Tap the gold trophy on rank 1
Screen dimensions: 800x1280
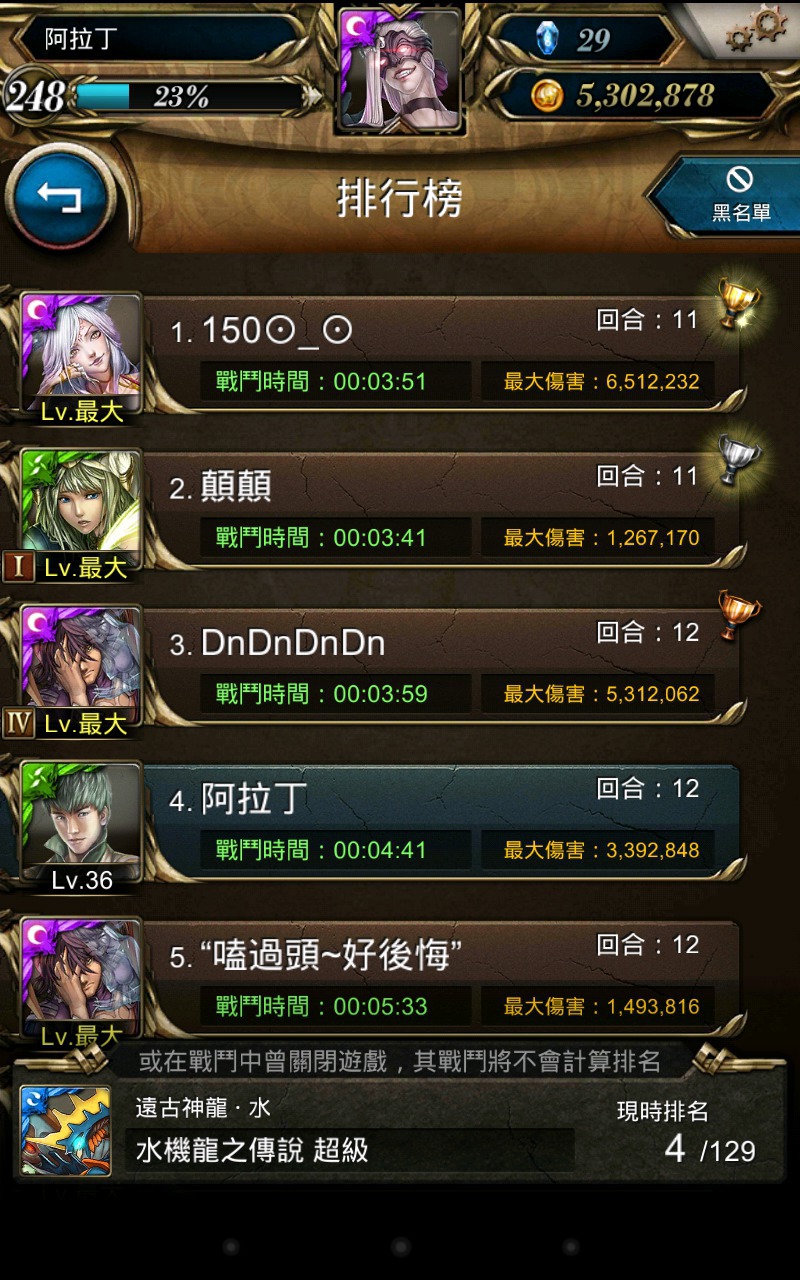[x=738, y=303]
